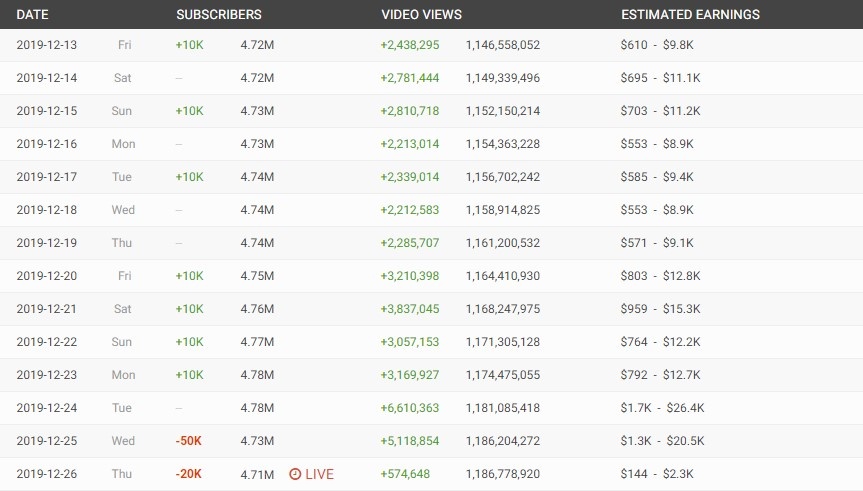Viewport: 863px width, 491px height.
Task: Click the red LIVE clock icon
Action: [x=295, y=474]
